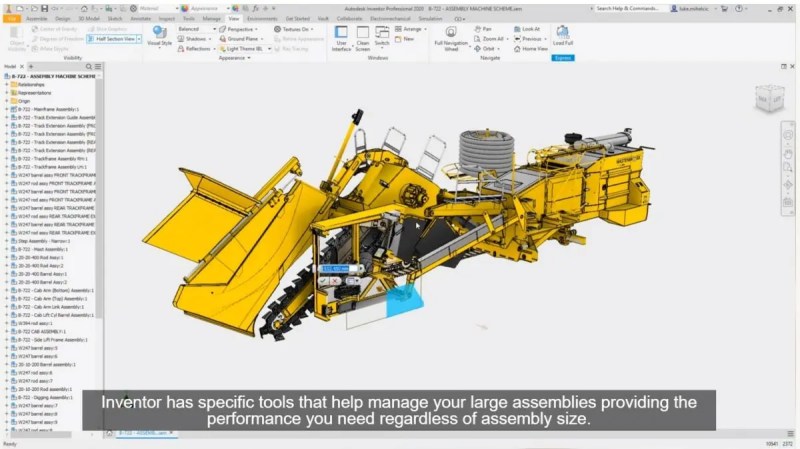The width and height of the screenshot is (800, 449).
Task: Select the Pan tool
Action: [x=483, y=29]
